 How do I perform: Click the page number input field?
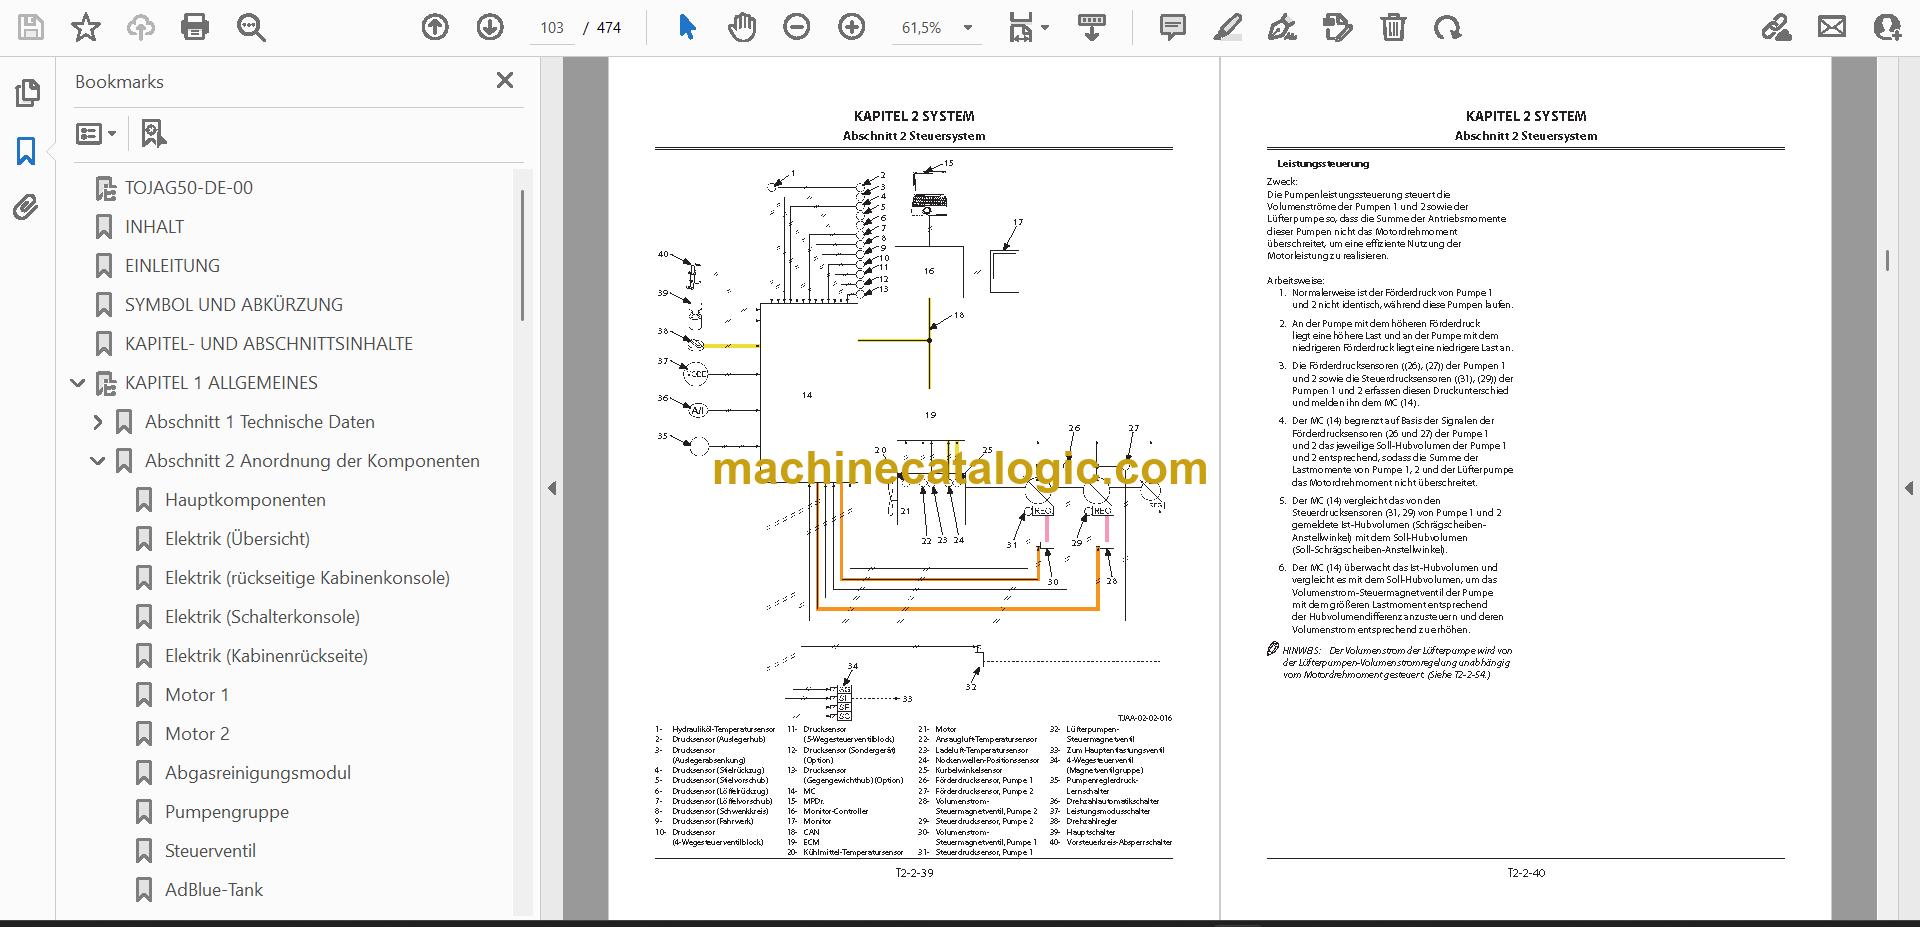[x=552, y=28]
